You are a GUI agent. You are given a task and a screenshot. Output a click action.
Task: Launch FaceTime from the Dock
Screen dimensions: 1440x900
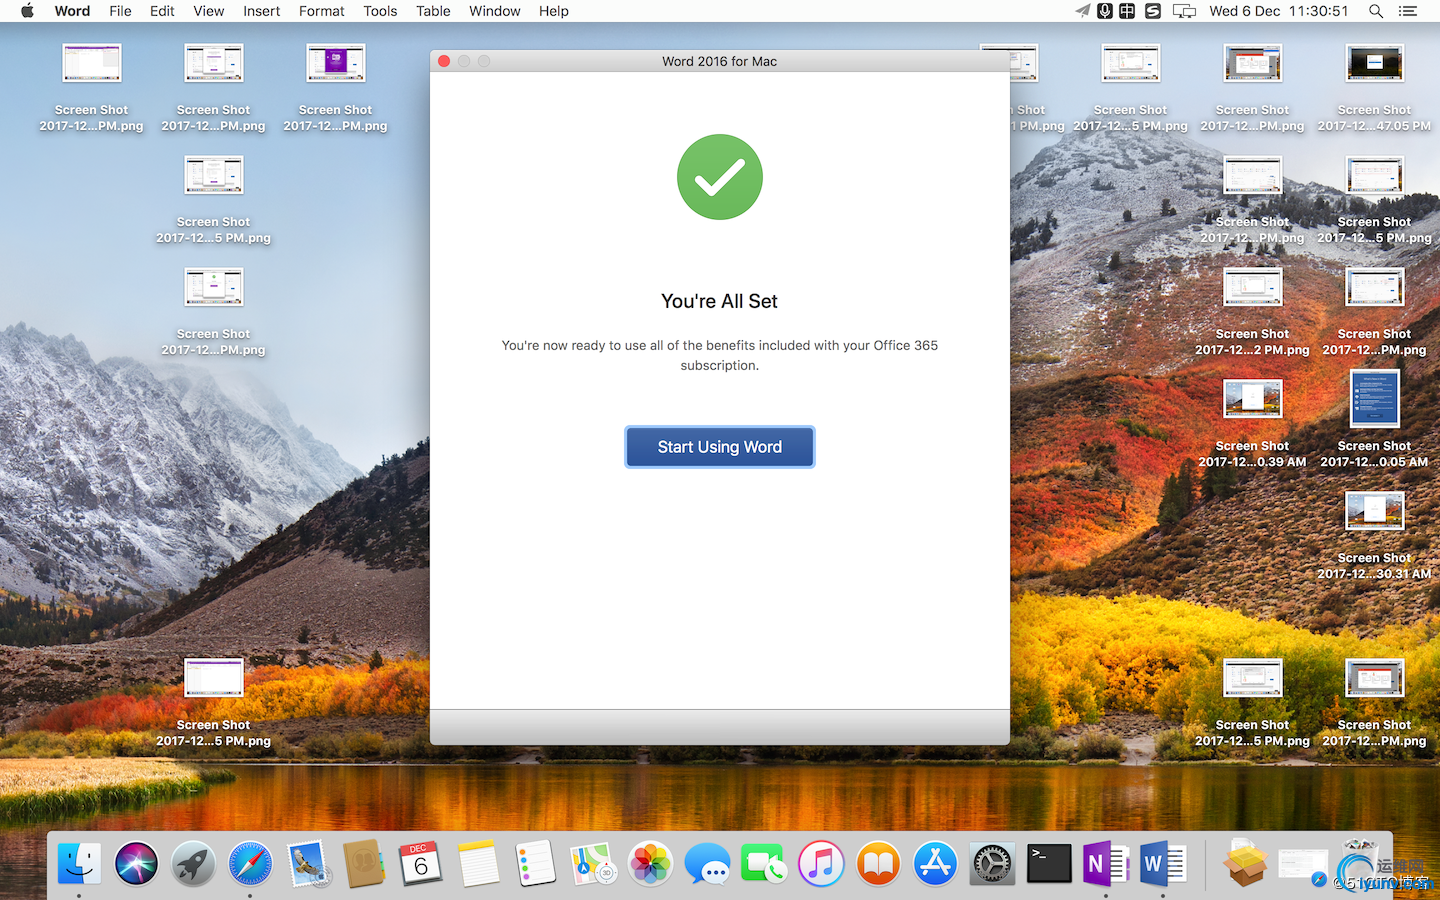[764, 864]
